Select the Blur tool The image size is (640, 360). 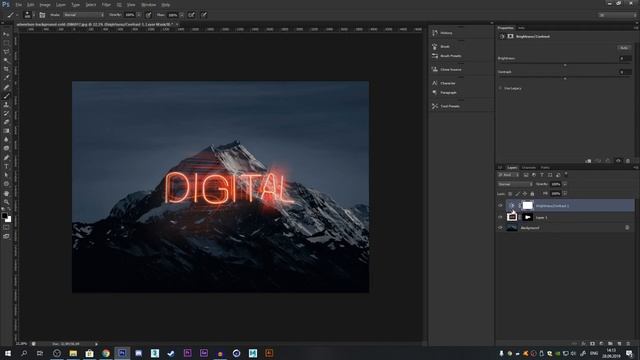tap(6, 140)
